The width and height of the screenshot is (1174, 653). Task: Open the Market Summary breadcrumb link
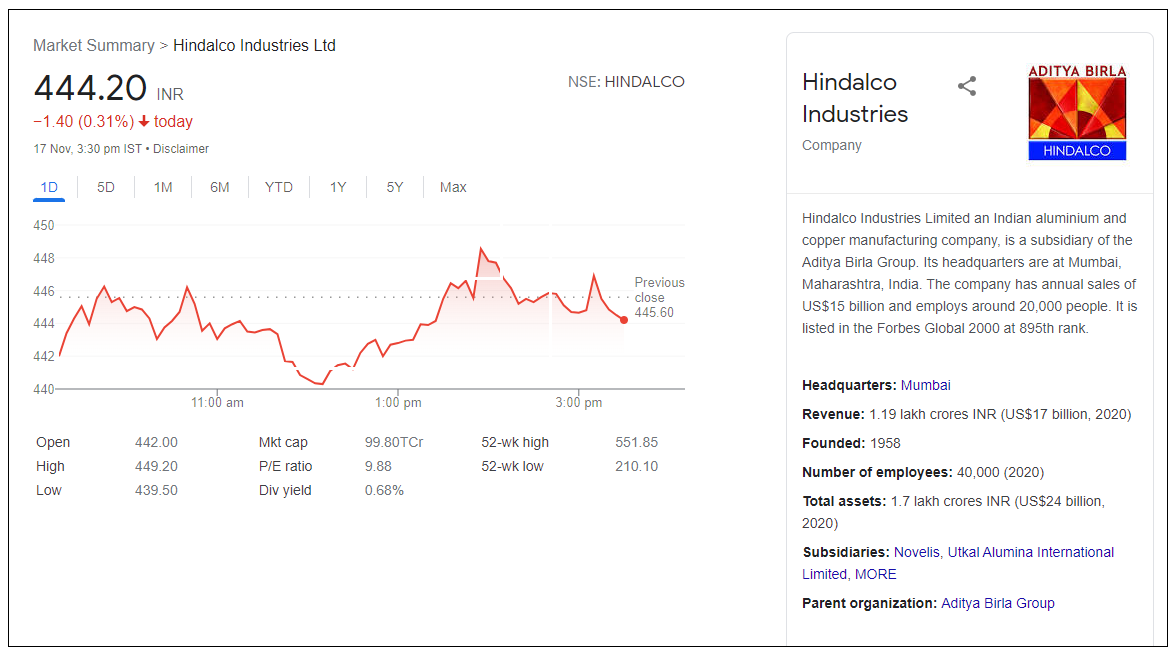[x=94, y=46]
